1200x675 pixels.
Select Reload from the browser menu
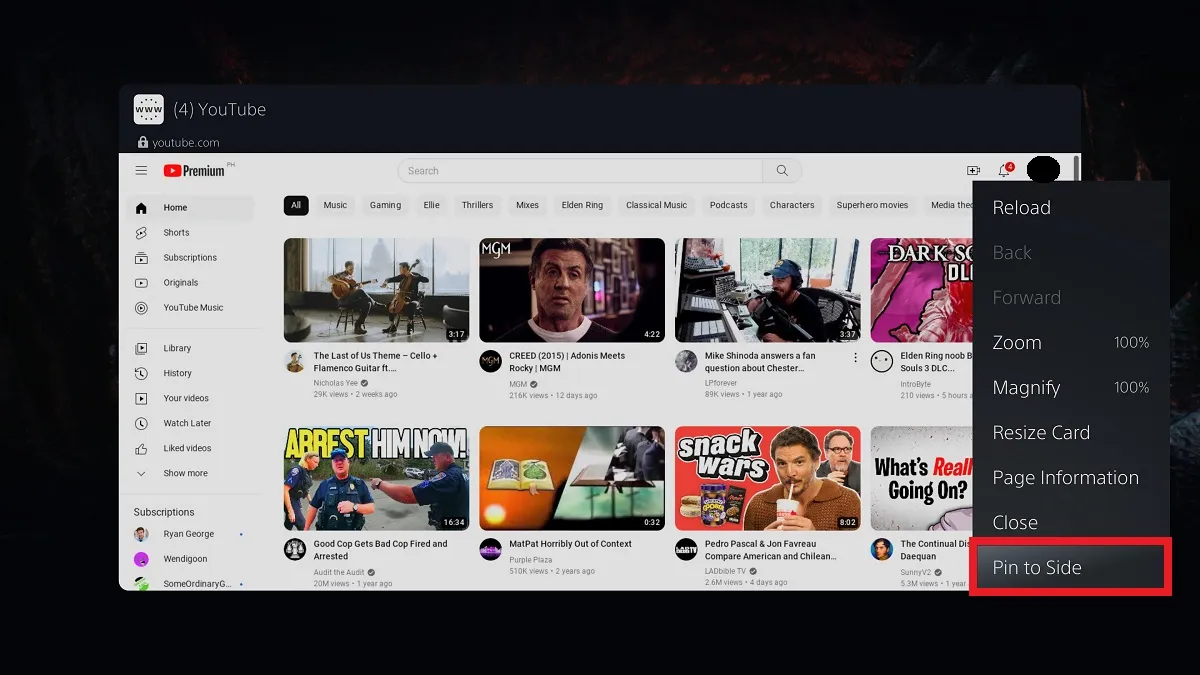[1021, 208]
